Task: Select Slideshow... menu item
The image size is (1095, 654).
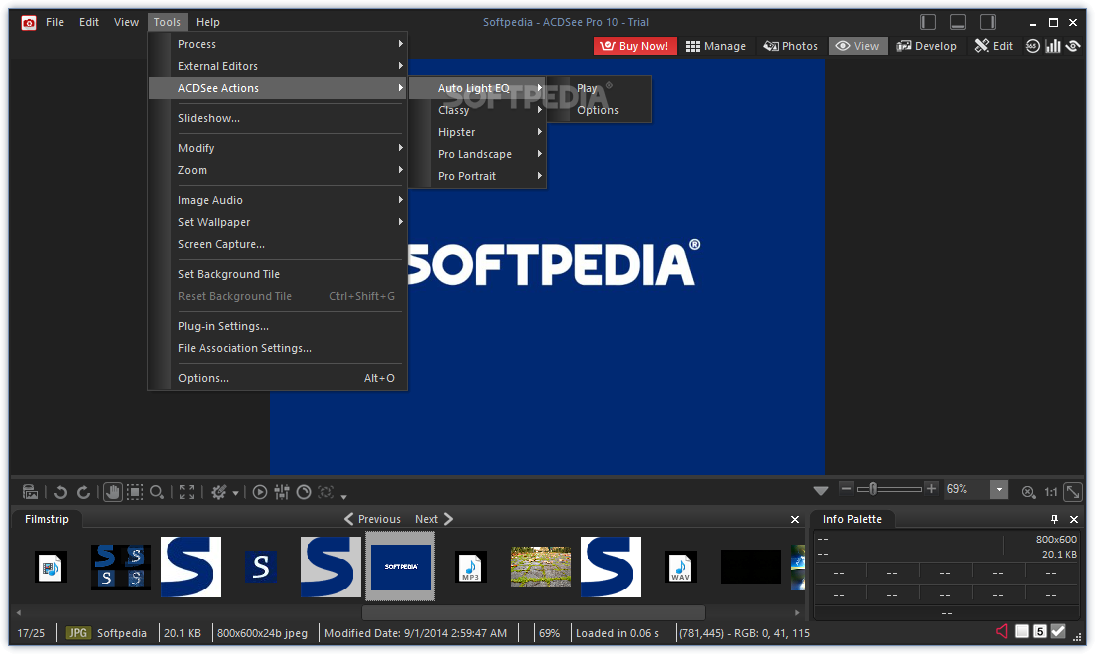Action: 278,119
